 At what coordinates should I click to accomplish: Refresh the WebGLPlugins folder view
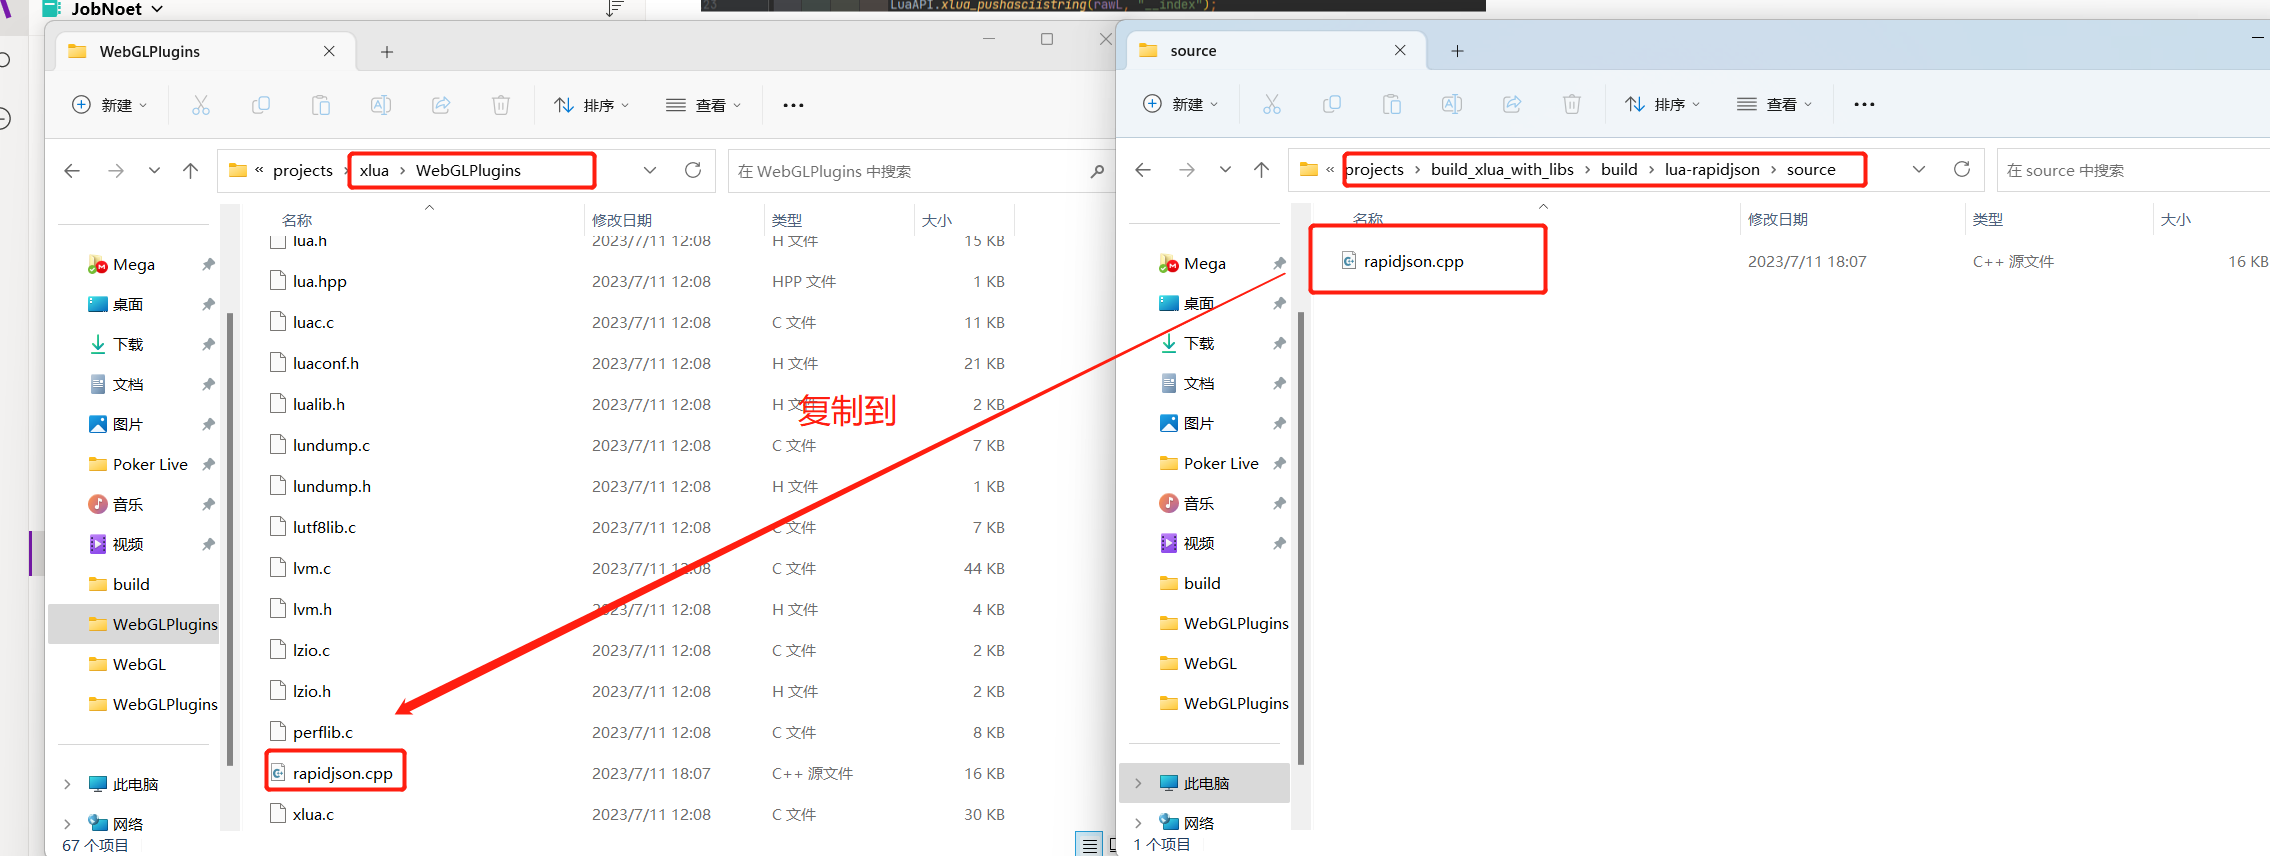click(x=693, y=170)
